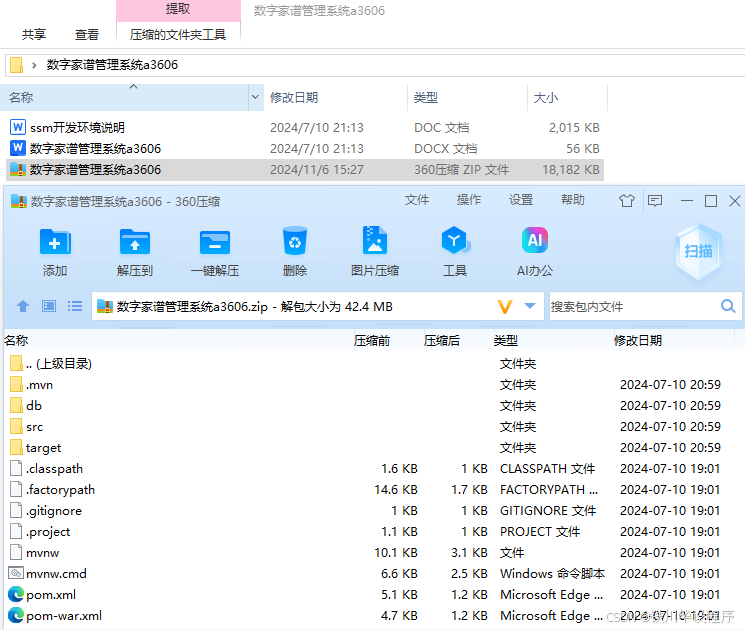
Task: Sort by 修改日期 column in Explorer
Action: pos(335,97)
